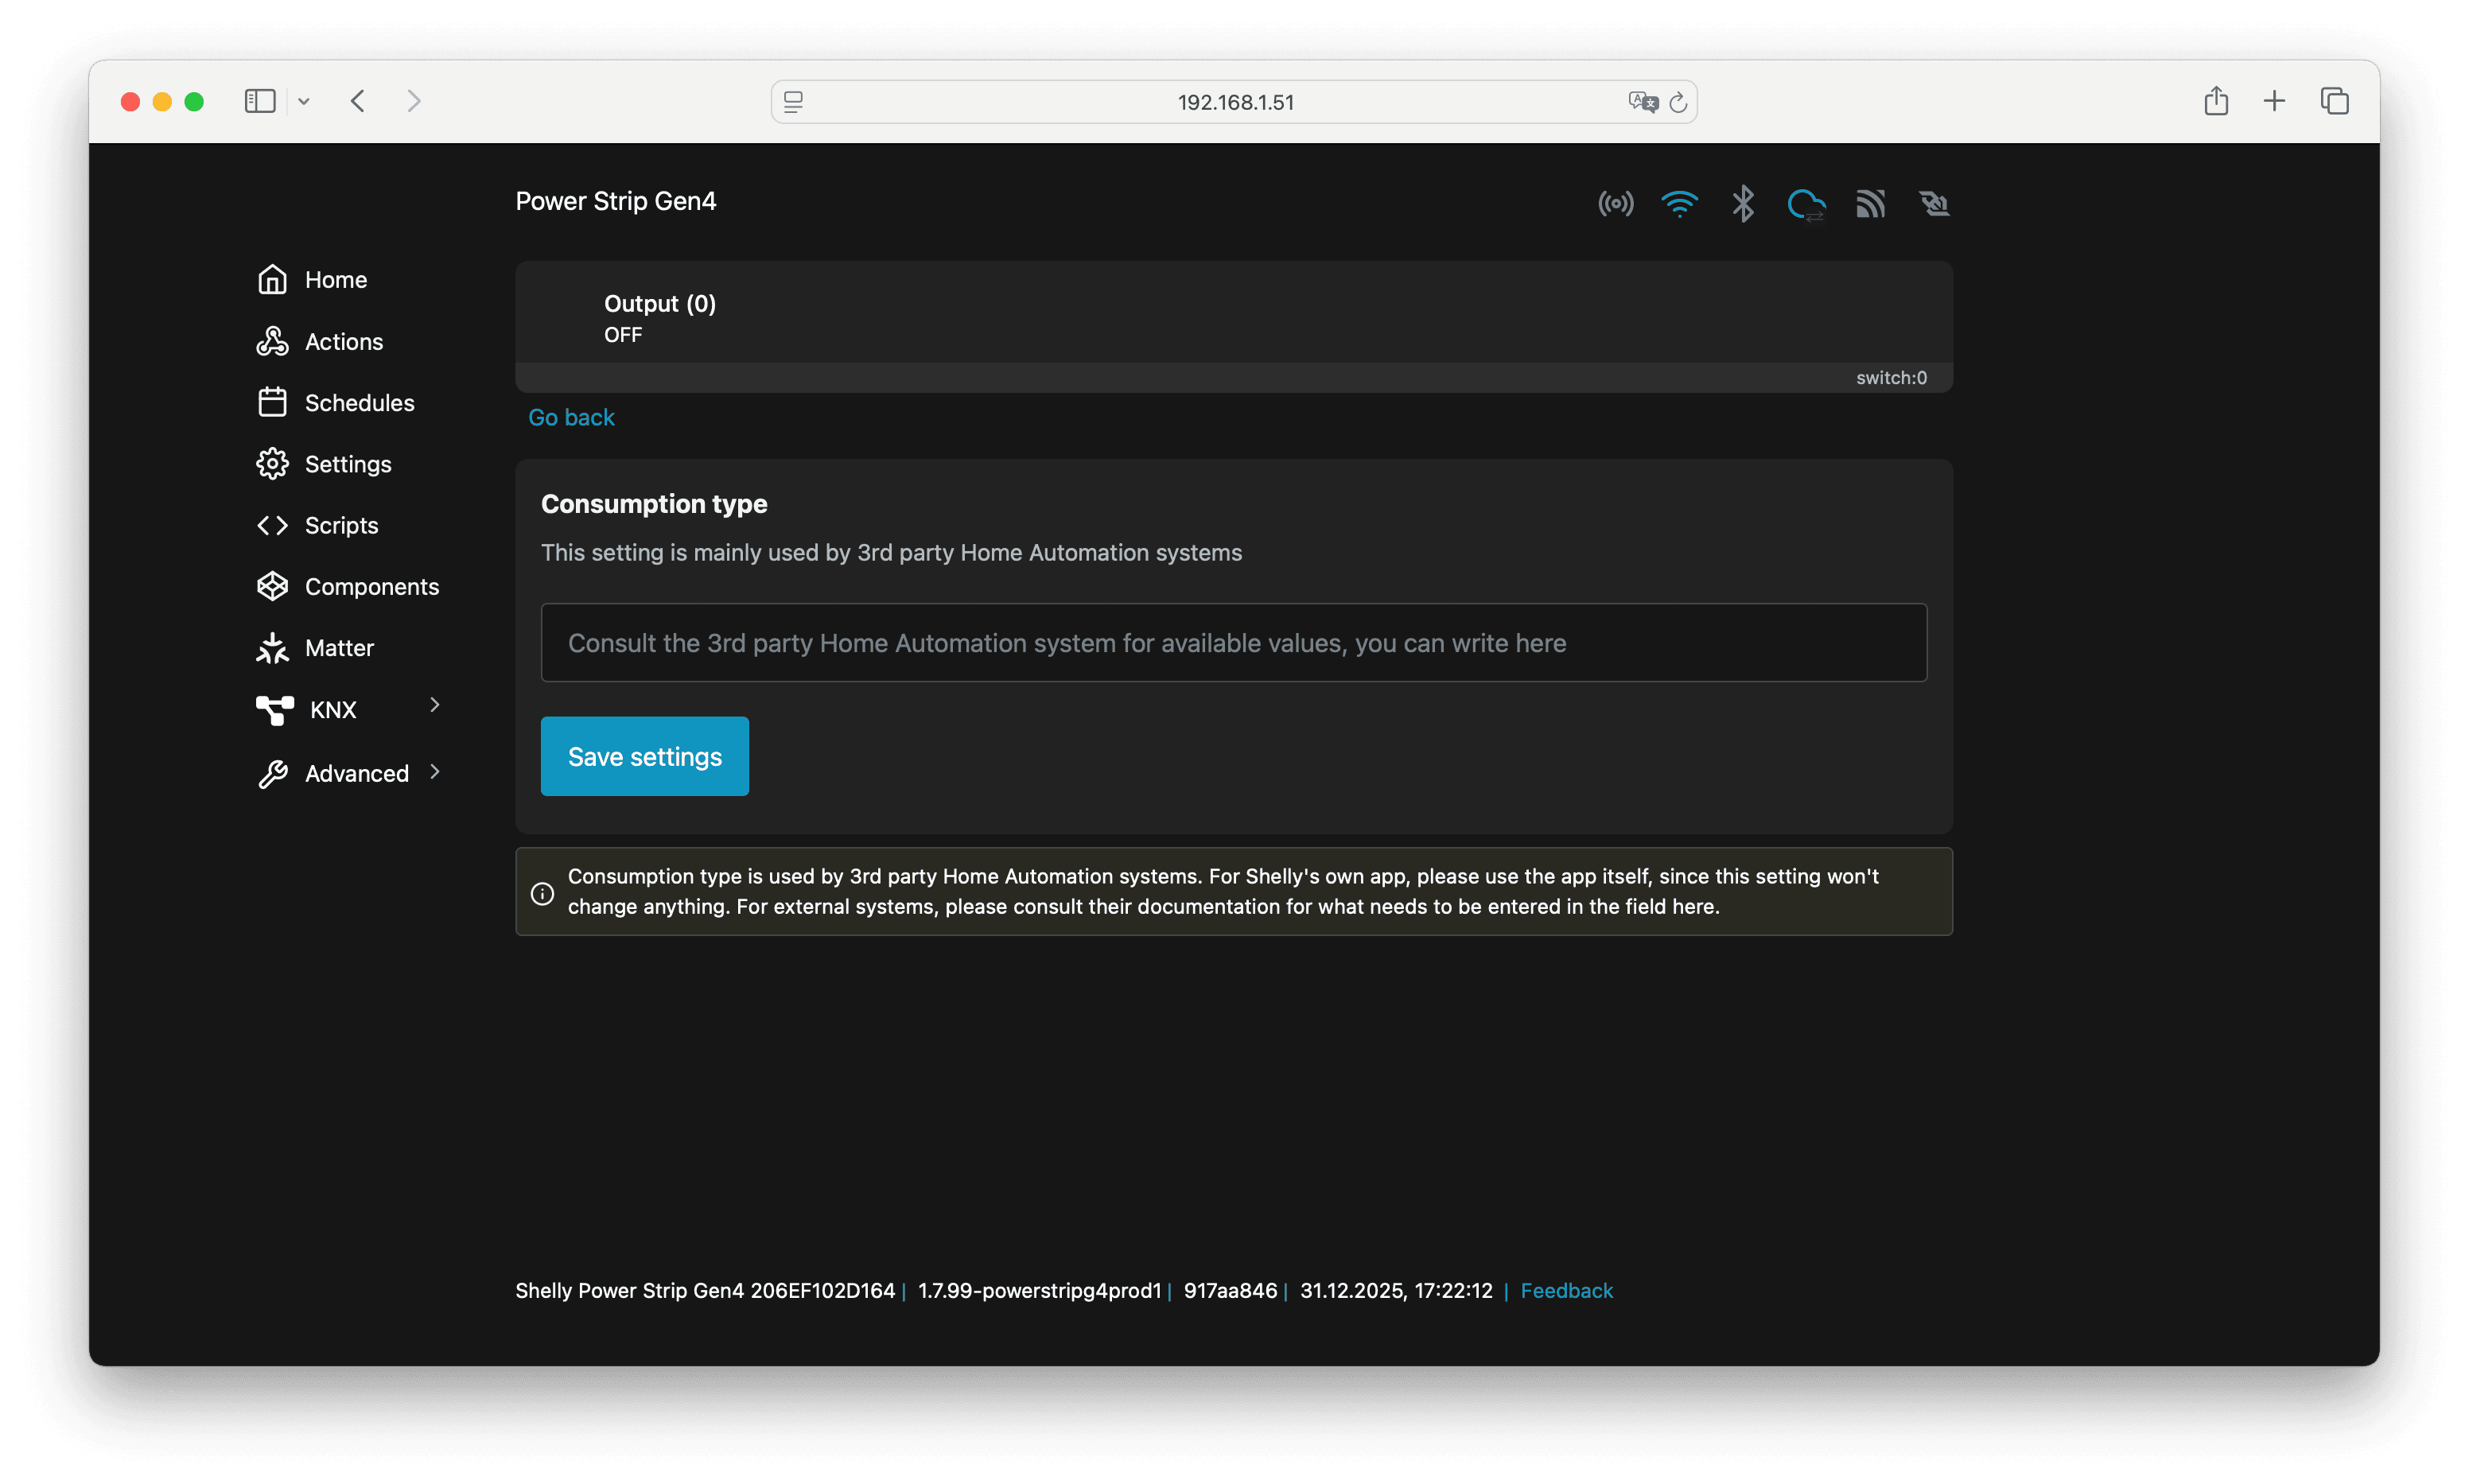Navigate to Home in sidebar

pyautogui.click(x=335, y=280)
